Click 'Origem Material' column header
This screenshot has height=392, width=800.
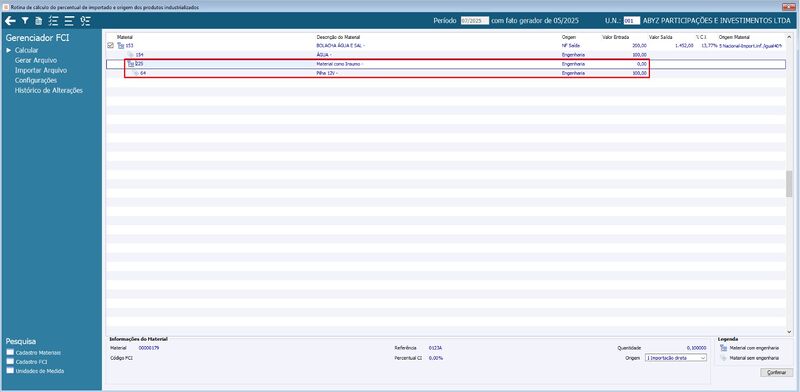[x=735, y=37]
